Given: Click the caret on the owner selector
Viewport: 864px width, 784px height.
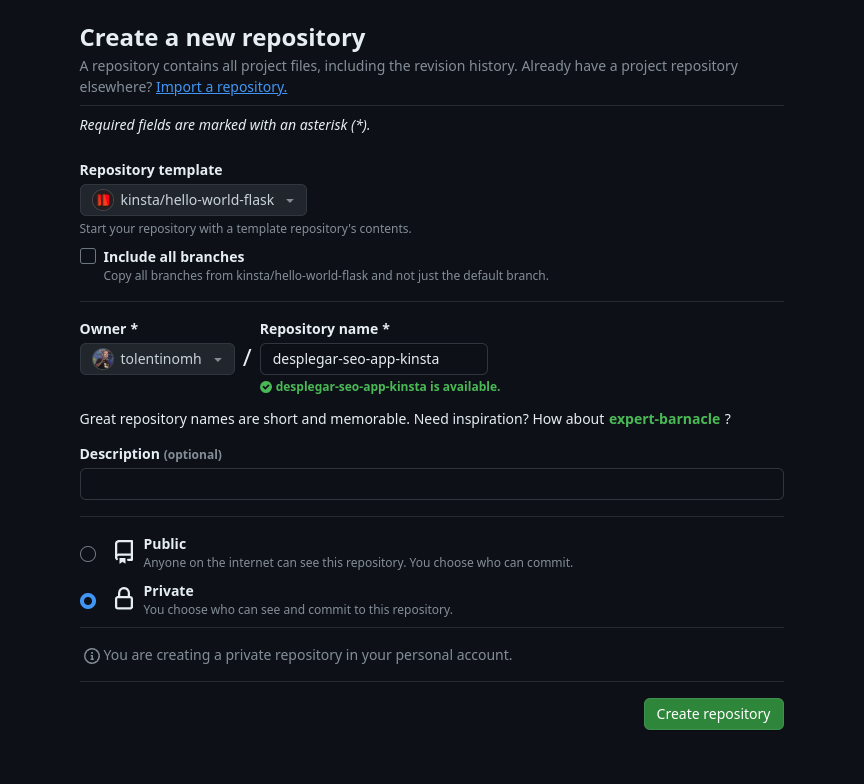Looking at the screenshot, I should [x=217, y=359].
